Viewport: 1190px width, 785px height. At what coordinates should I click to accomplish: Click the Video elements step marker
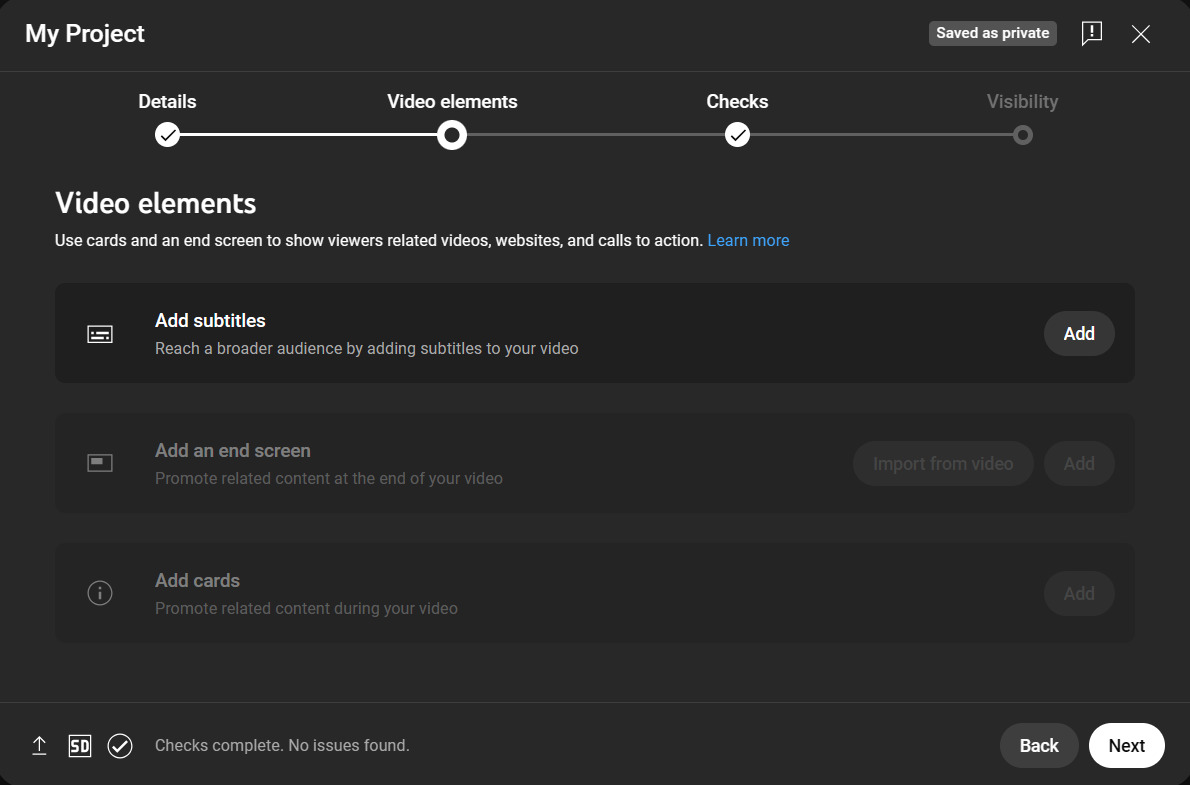451,134
